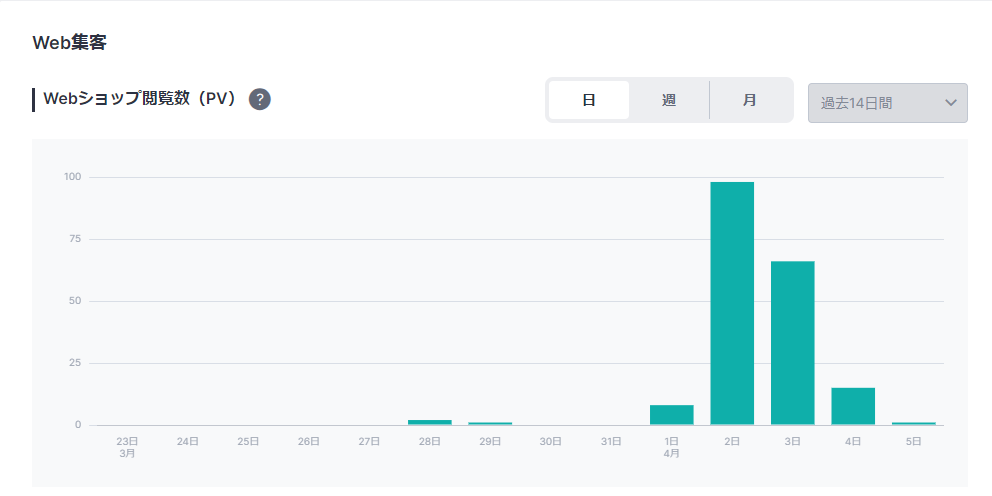Click the small bar for 29日
This screenshot has height=496, width=992.
point(490,423)
